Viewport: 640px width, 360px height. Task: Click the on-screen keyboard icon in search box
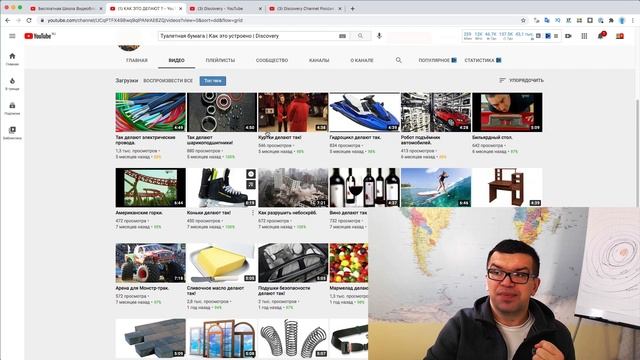tap(342, 36)
